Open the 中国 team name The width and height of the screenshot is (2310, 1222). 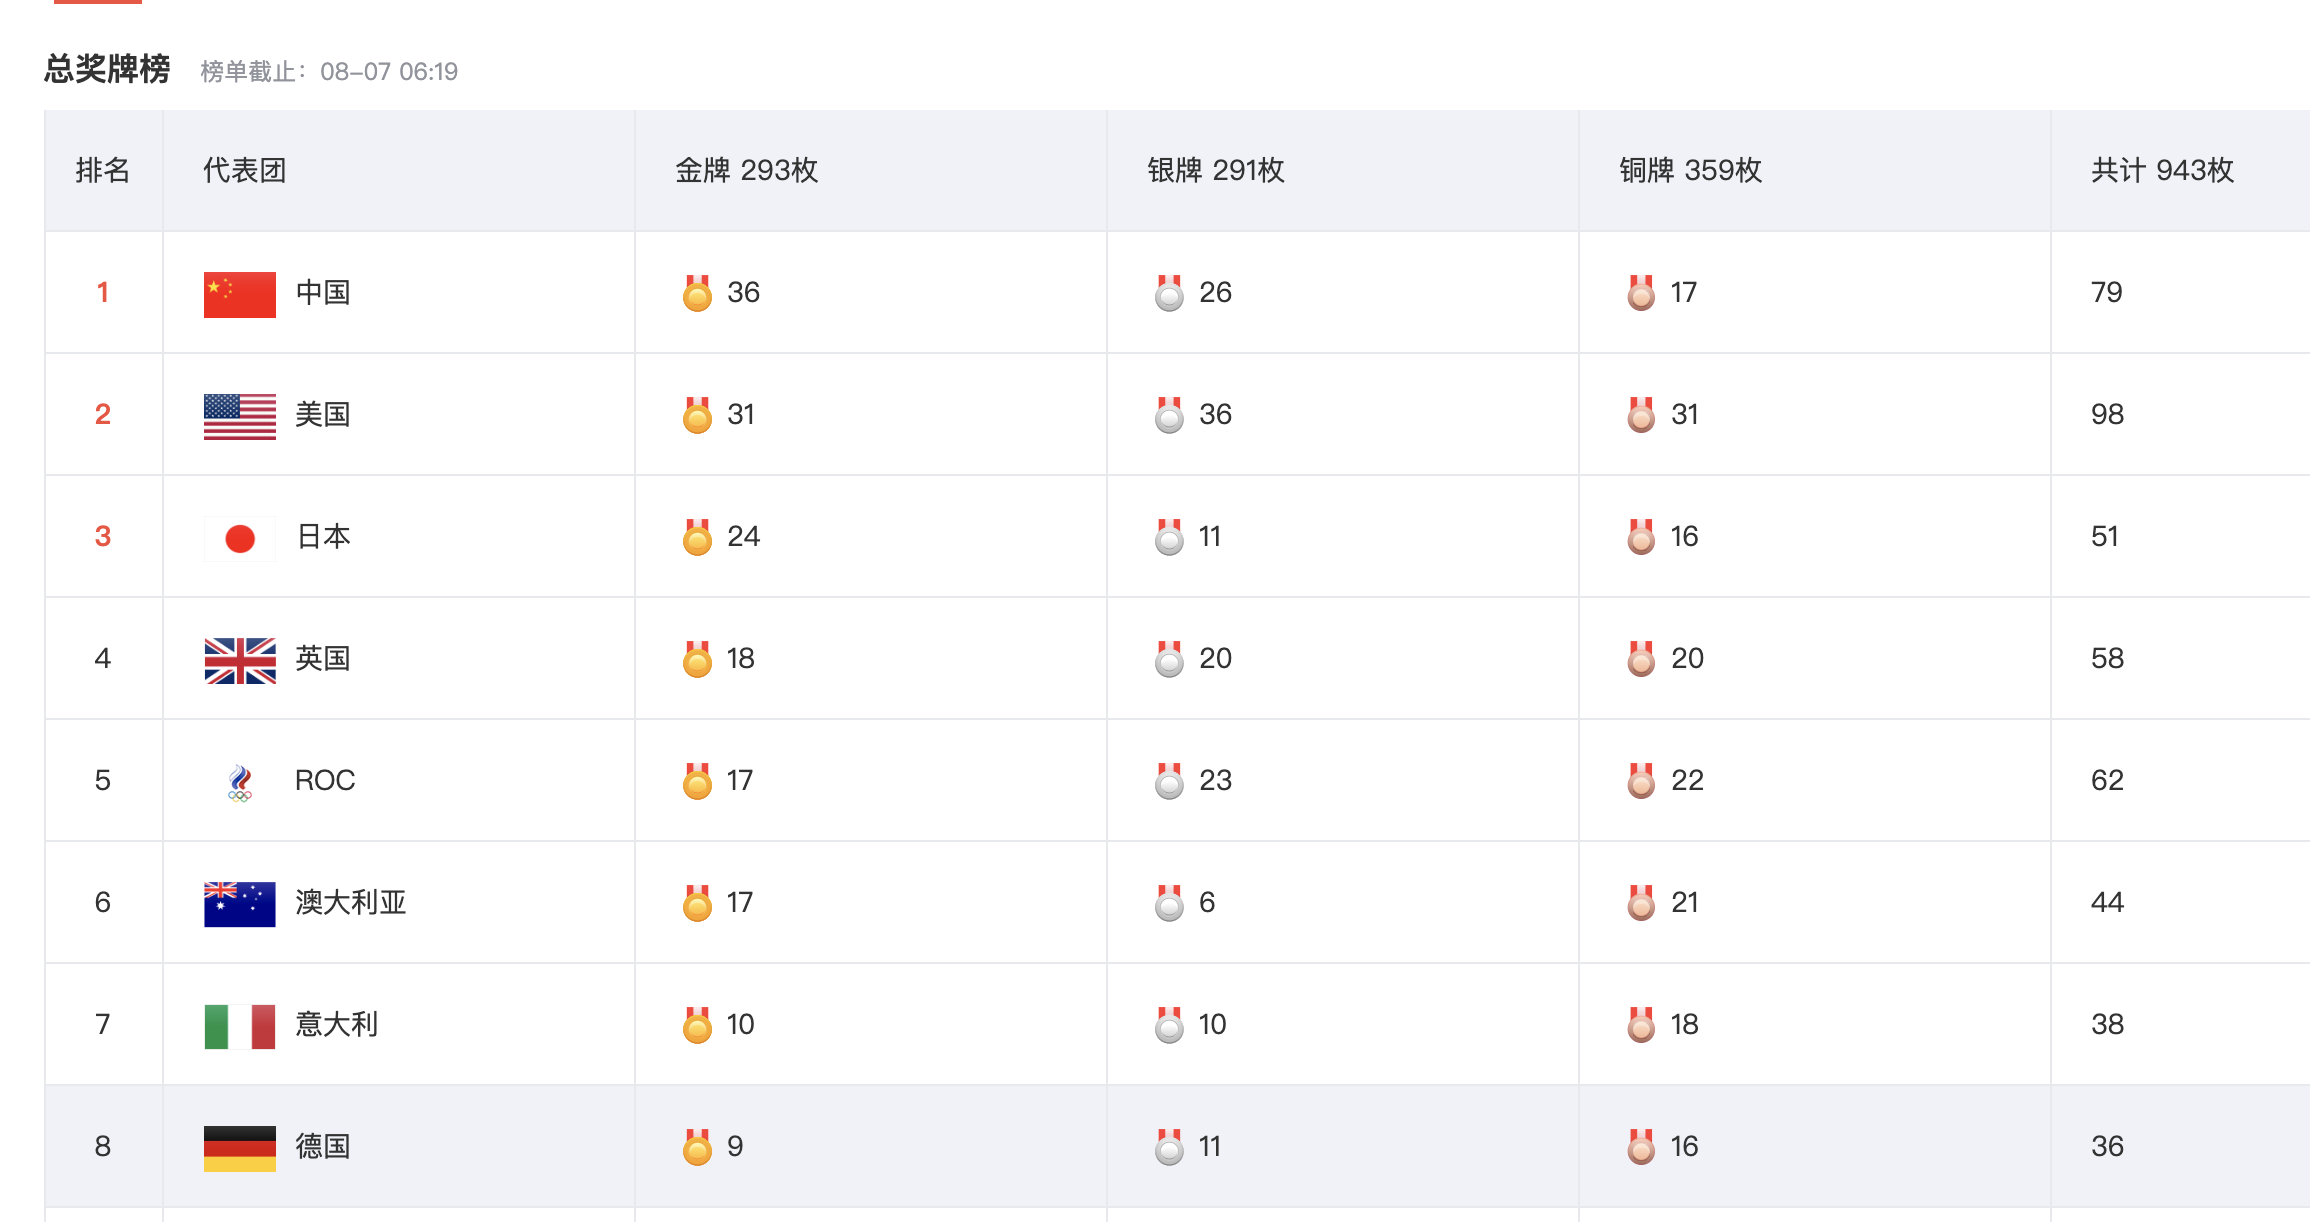click(x=323, y=293)
